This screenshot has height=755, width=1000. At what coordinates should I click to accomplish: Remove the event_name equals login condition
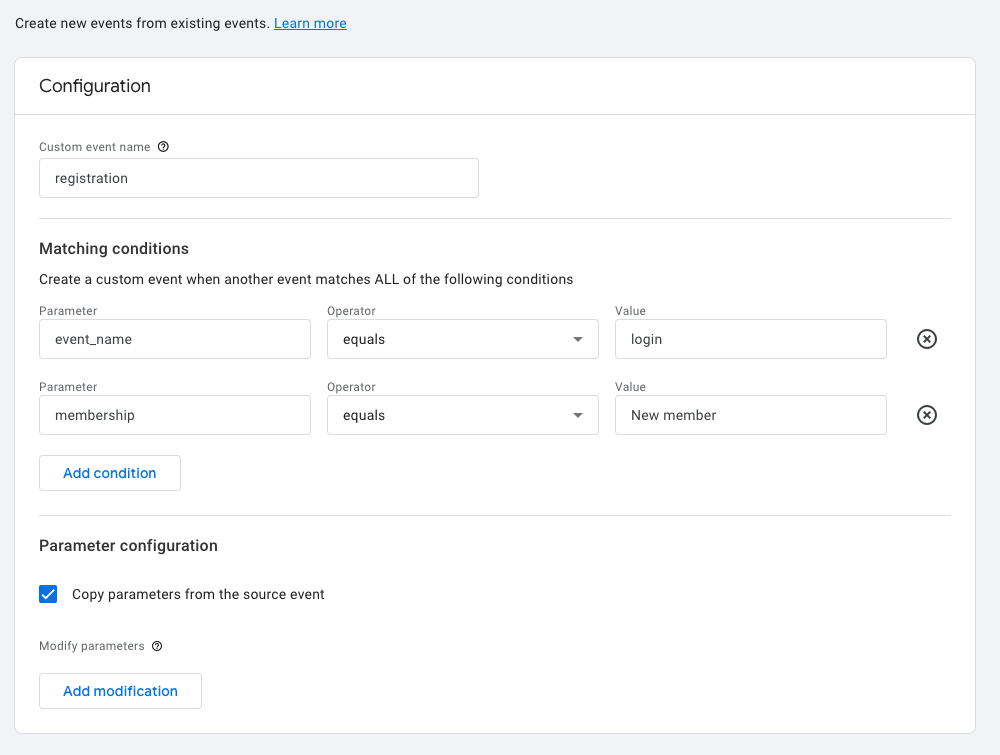pos(926,339)
